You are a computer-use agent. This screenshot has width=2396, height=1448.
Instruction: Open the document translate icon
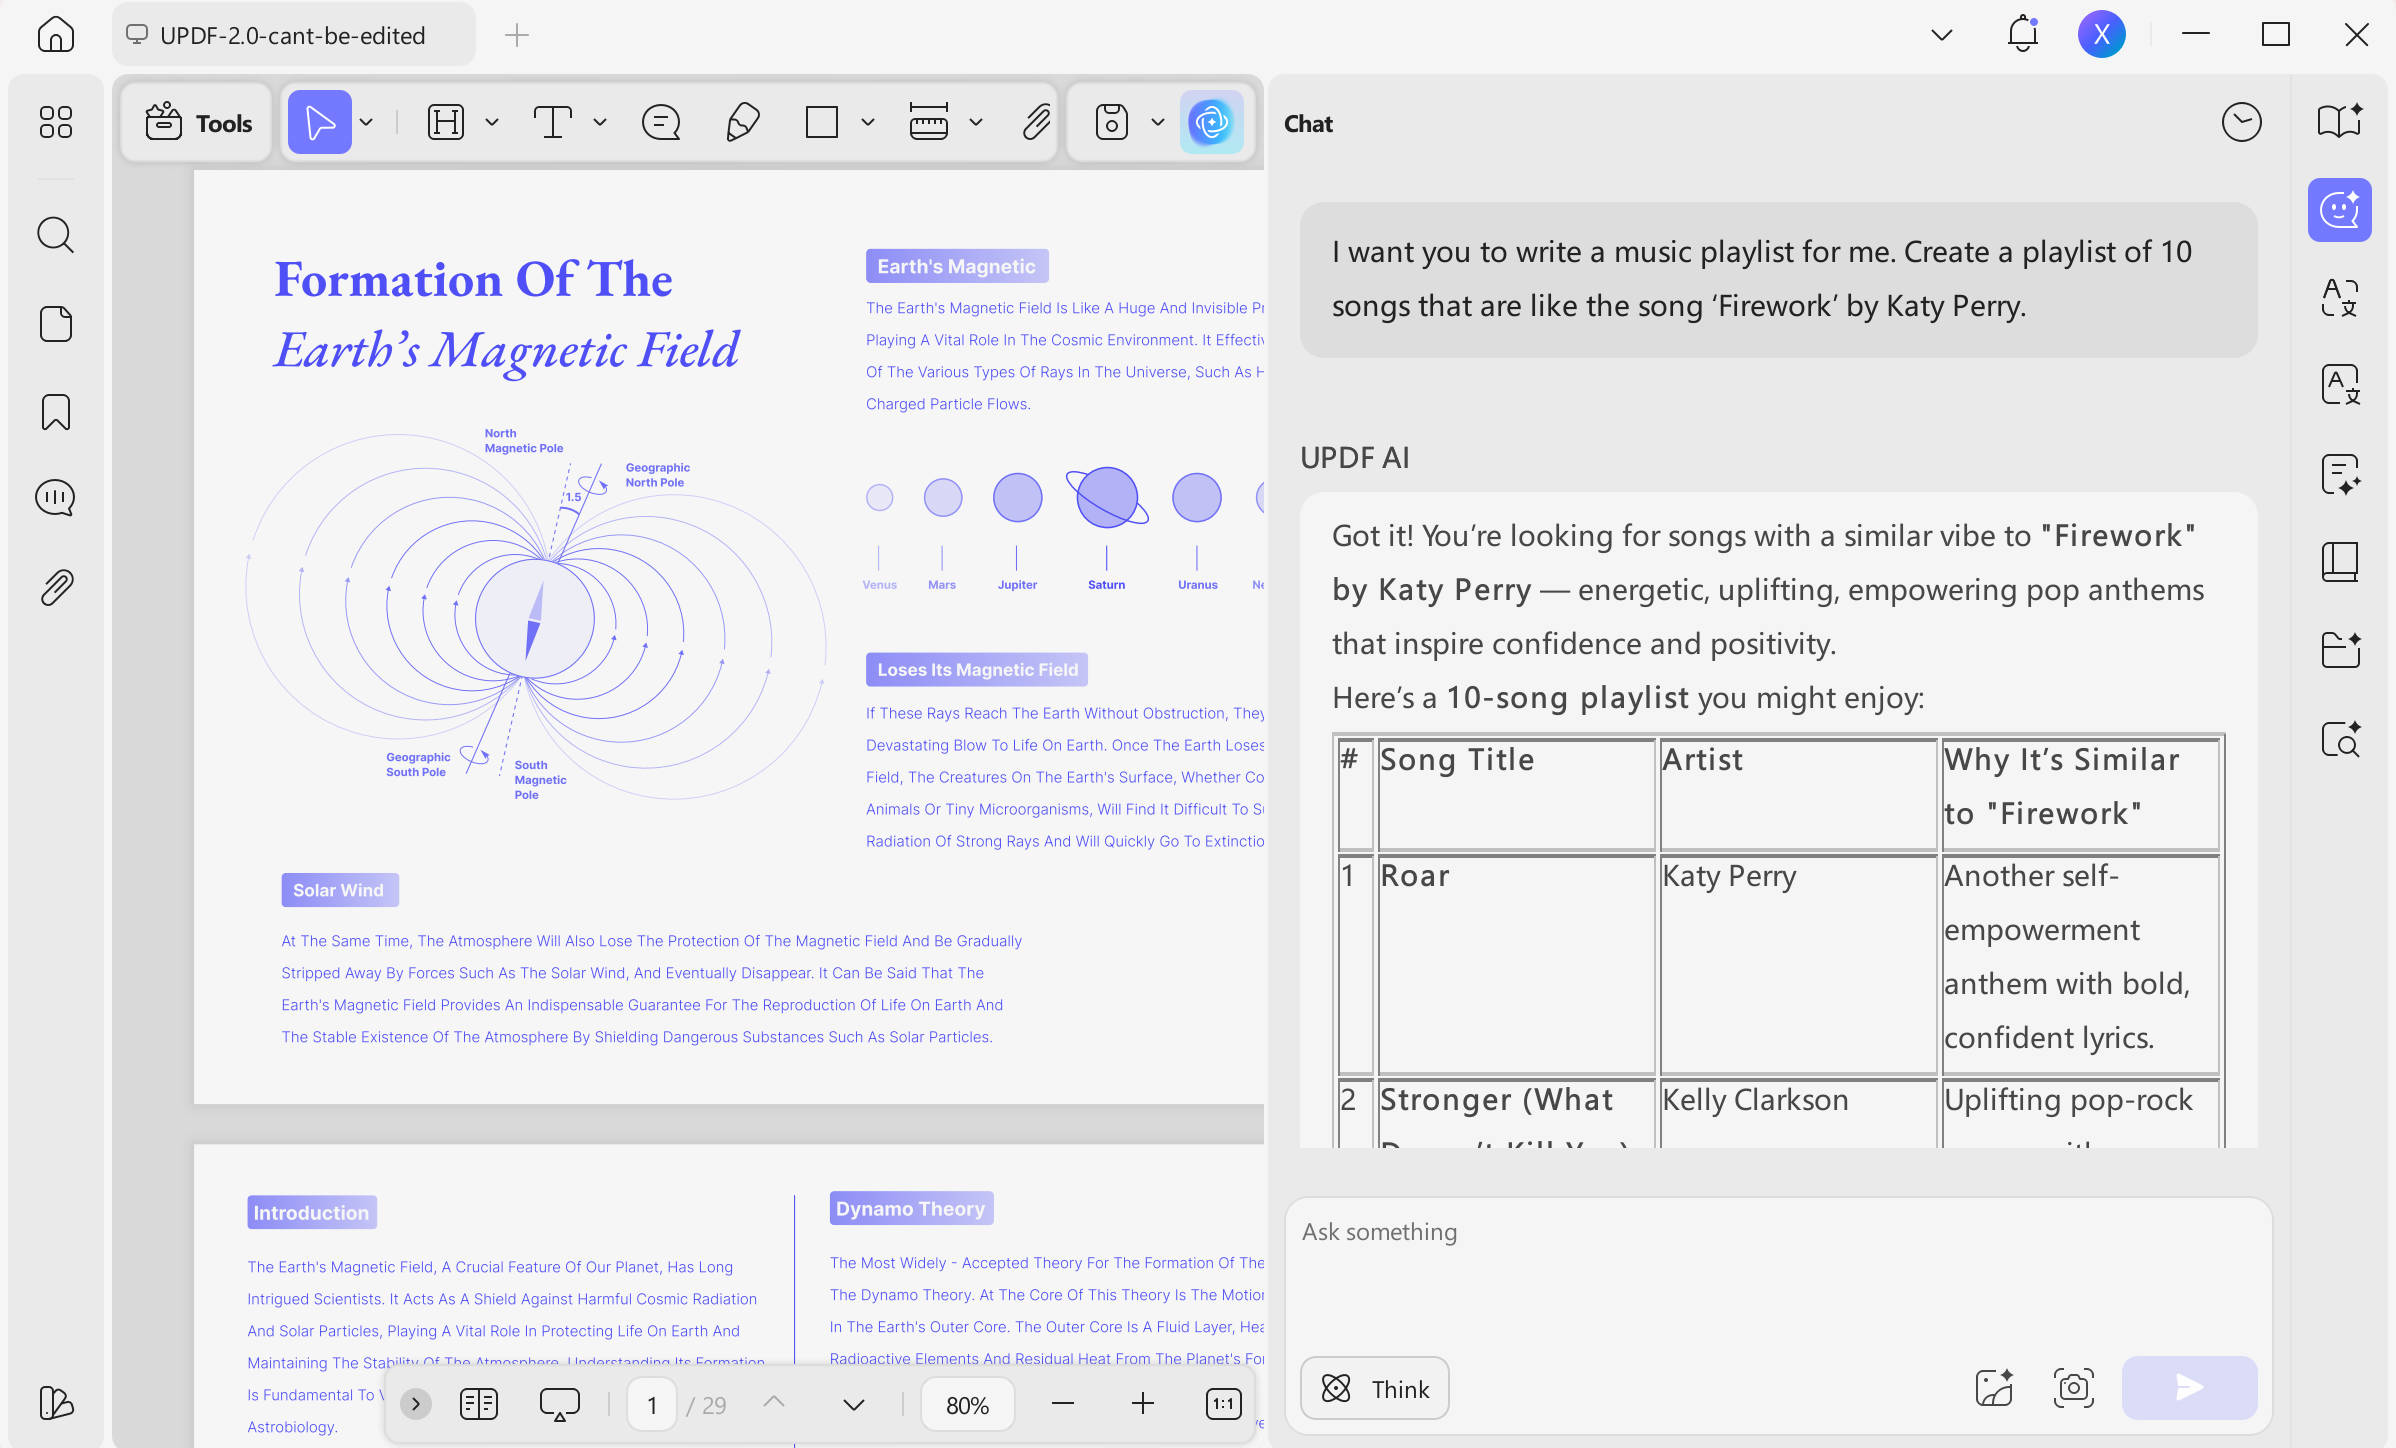click(x=2340, y=384)
